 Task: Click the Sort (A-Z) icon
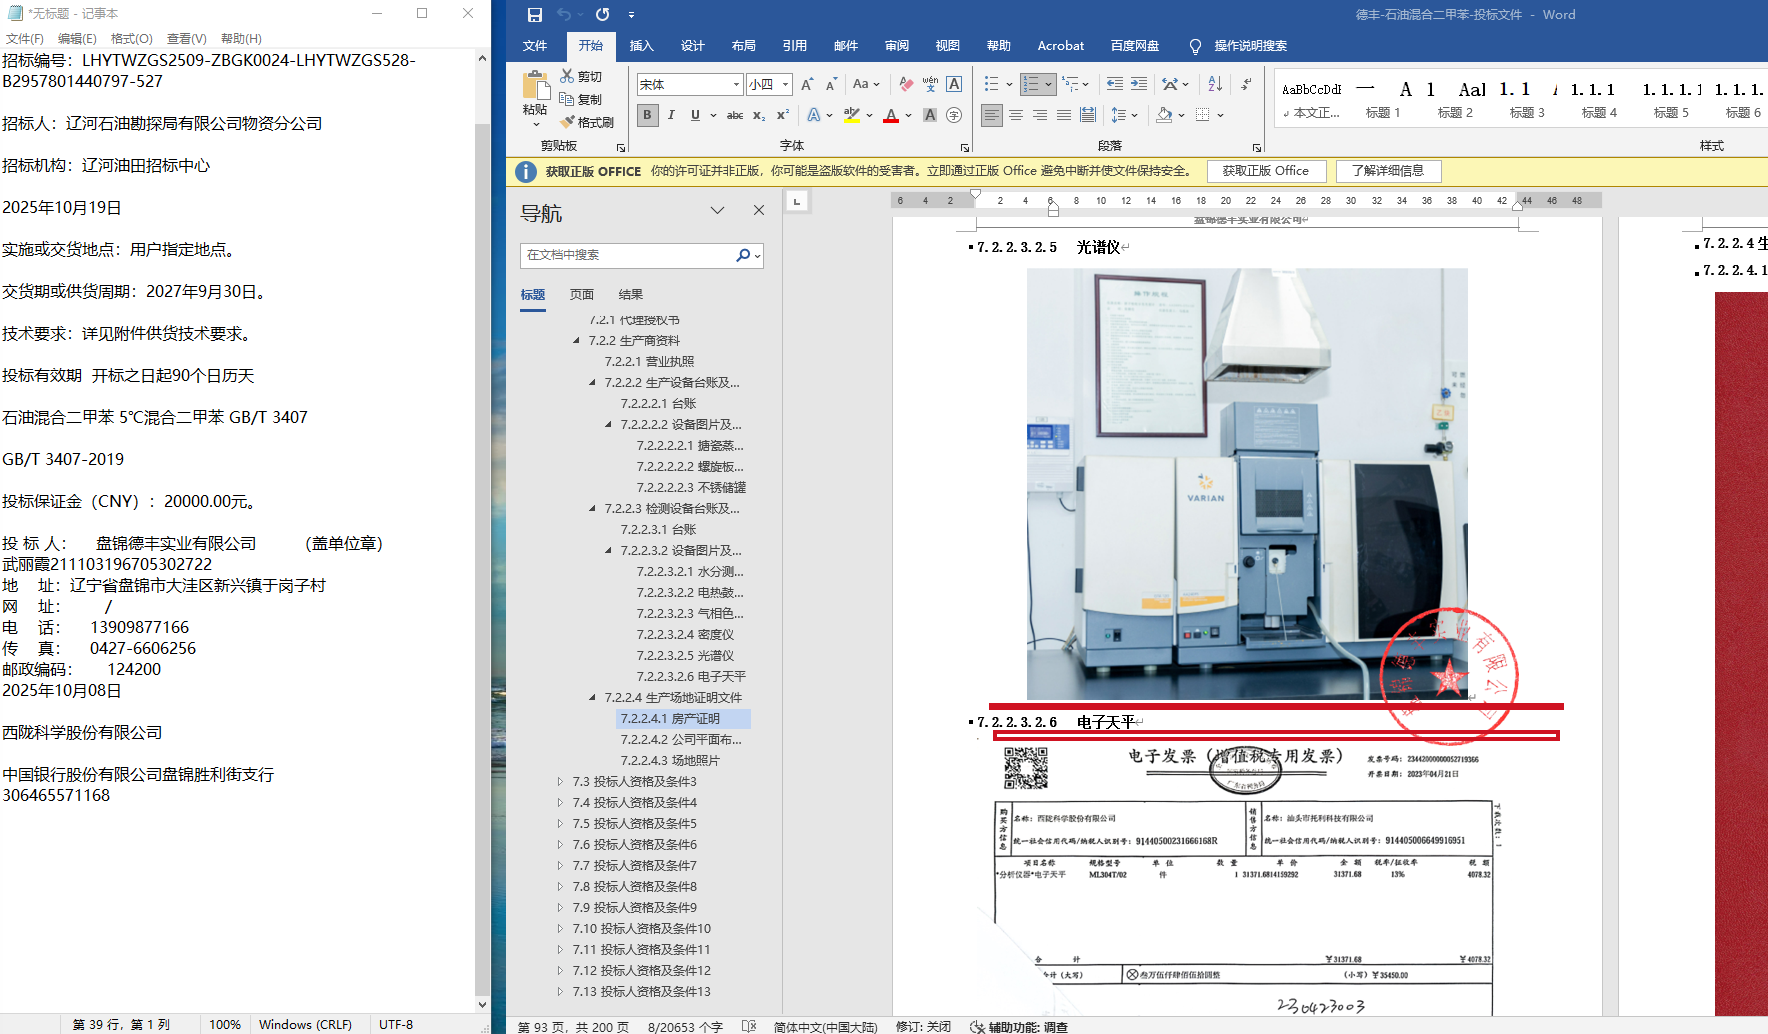pyautogui.click(x=1215, y=84)
